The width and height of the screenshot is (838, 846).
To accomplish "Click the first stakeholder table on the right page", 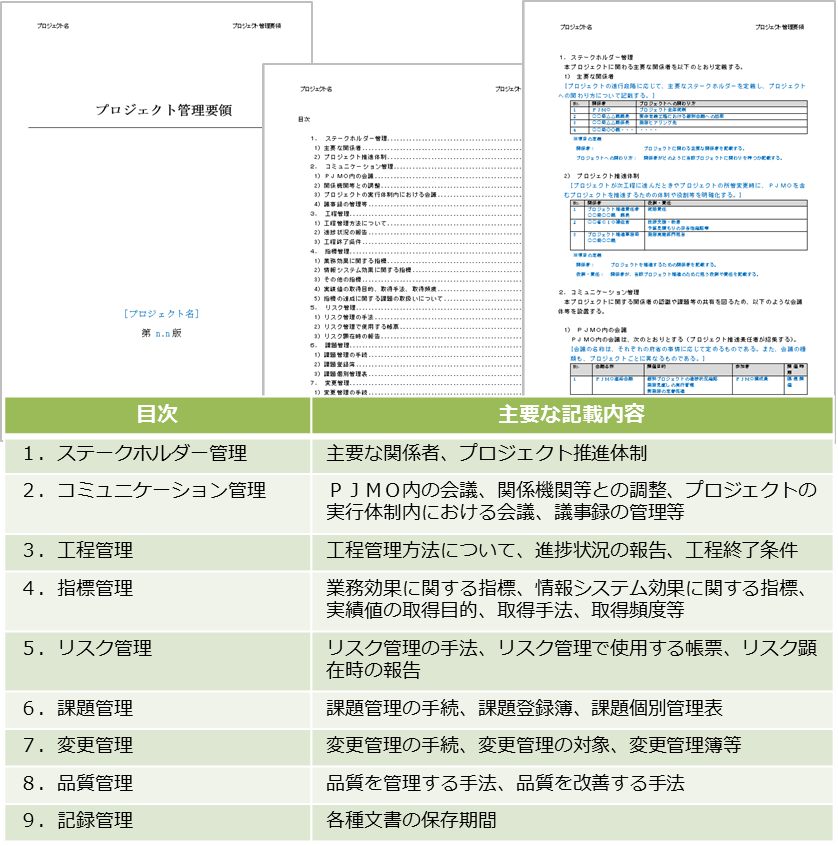I will tap(689, 117).
